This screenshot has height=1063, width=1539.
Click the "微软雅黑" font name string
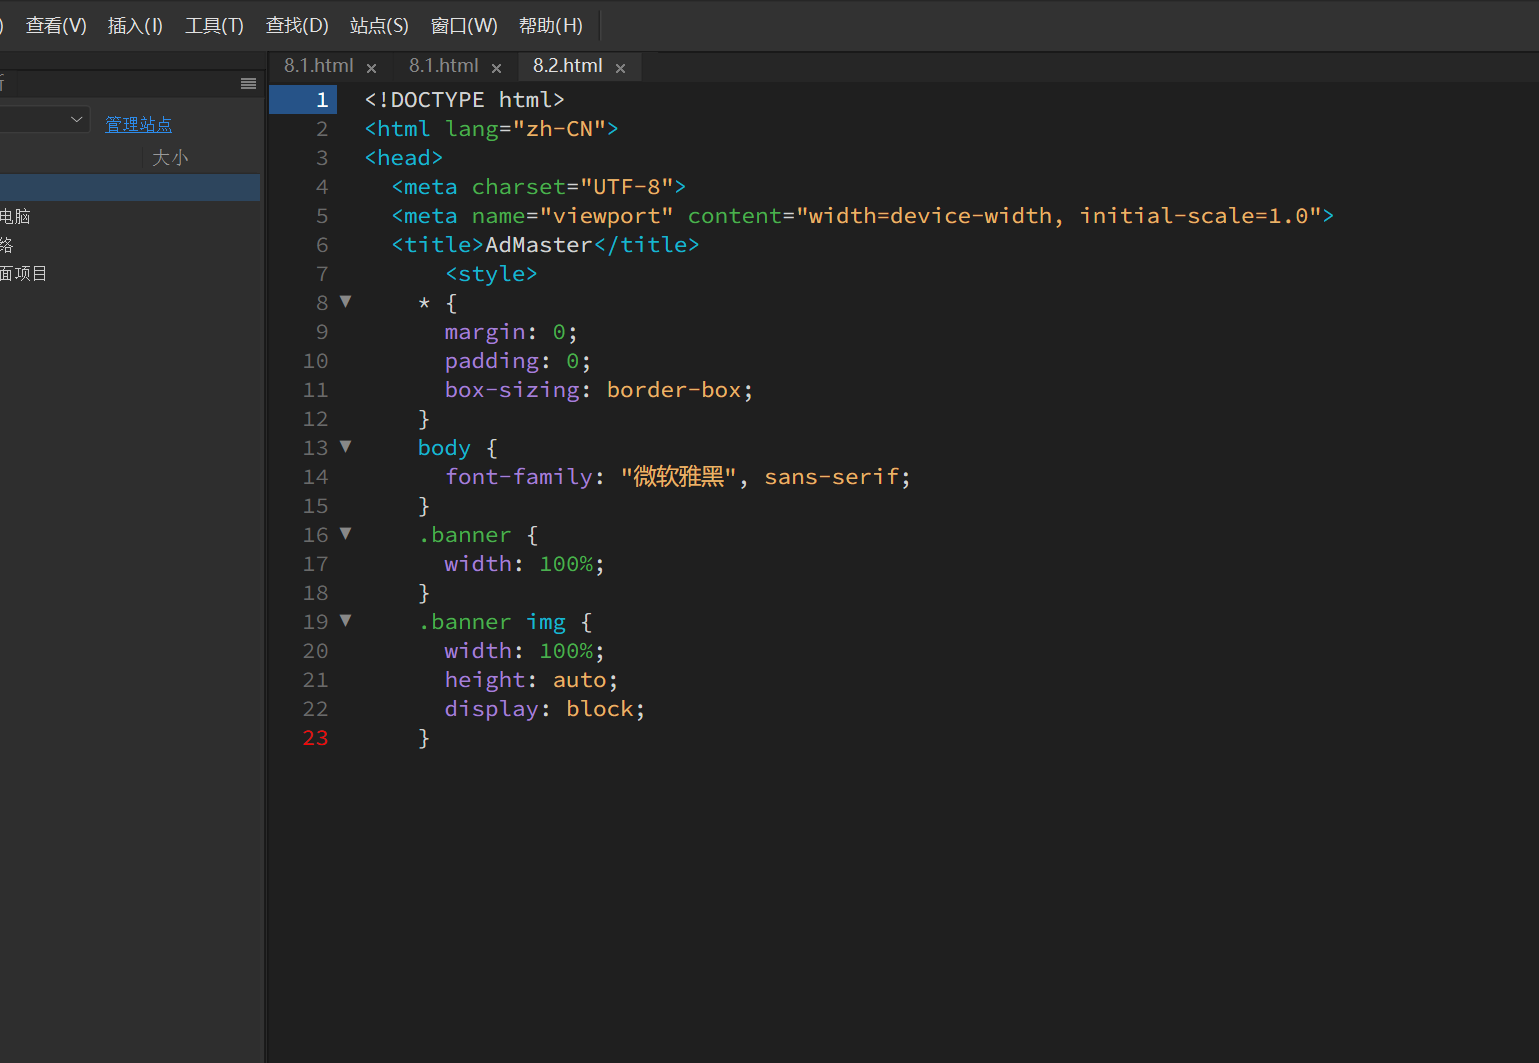click(x=679, y=477)
